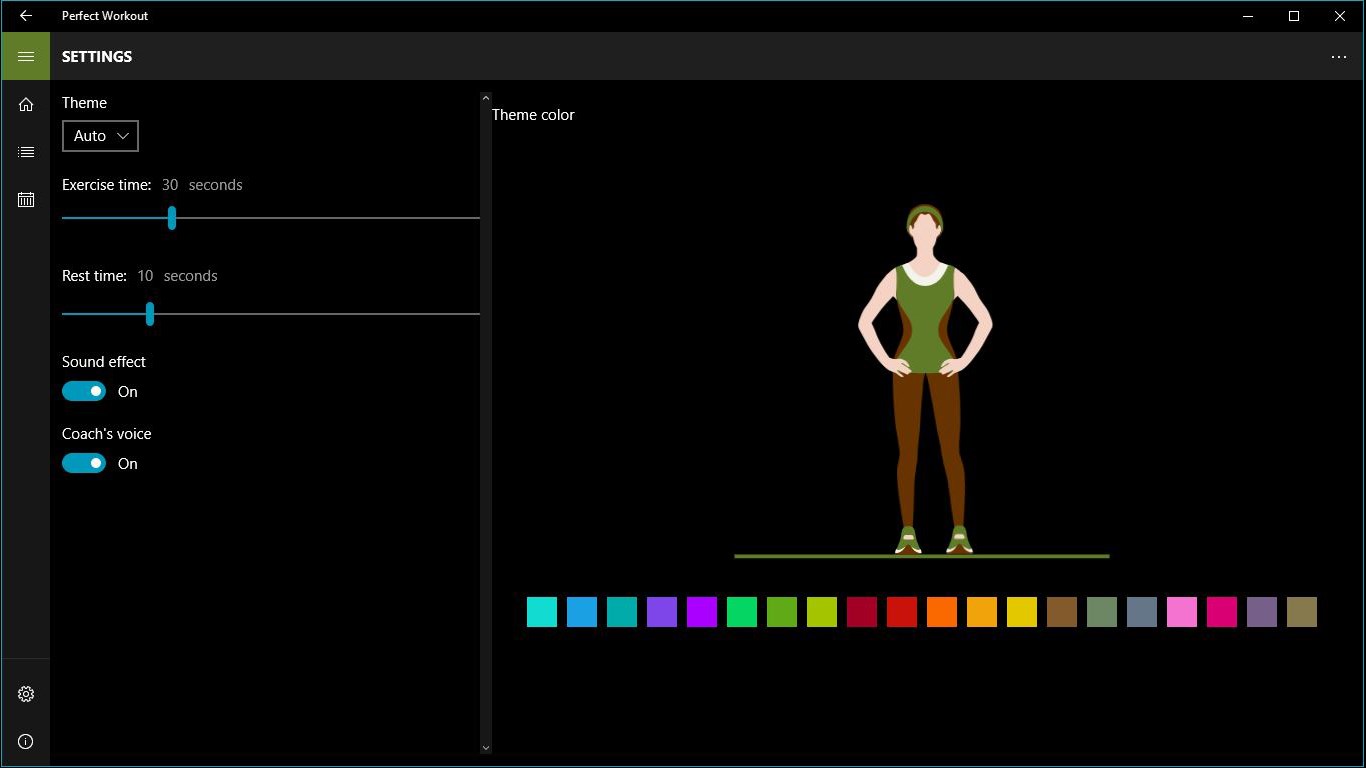Viewport: 1366px width, 768px height.
Task: Open the calendar icon in sidebar
Action: point(26,200)
